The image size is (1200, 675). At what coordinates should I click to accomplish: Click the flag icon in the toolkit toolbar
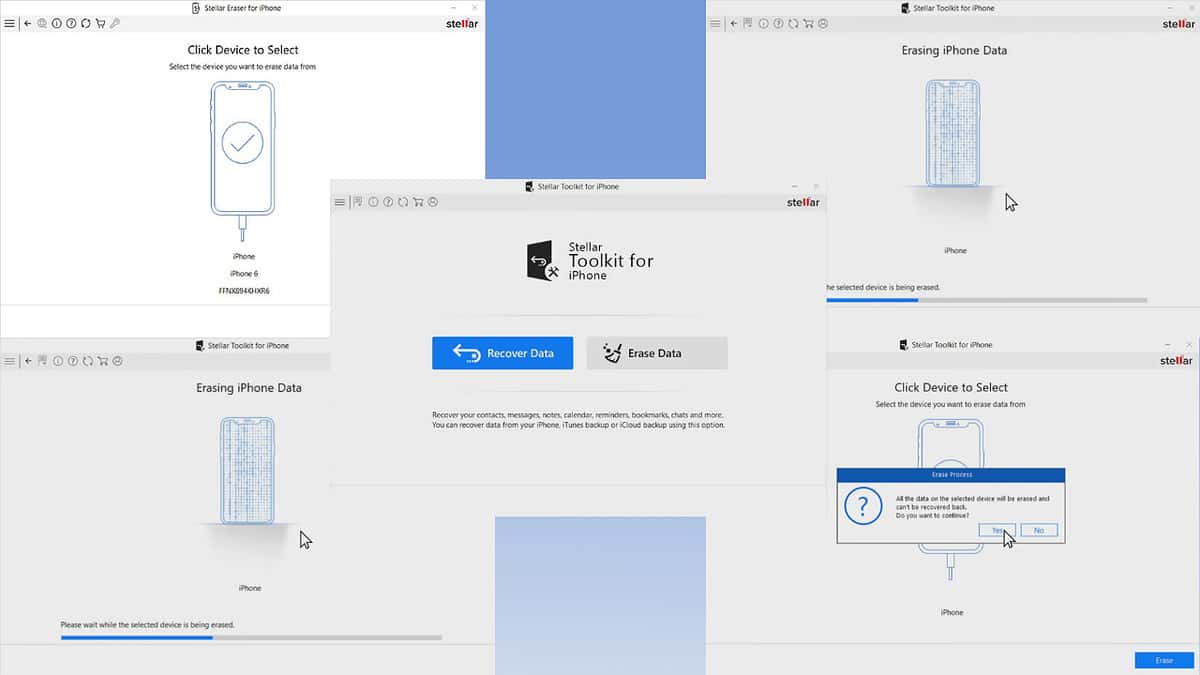tap(357, 202)
